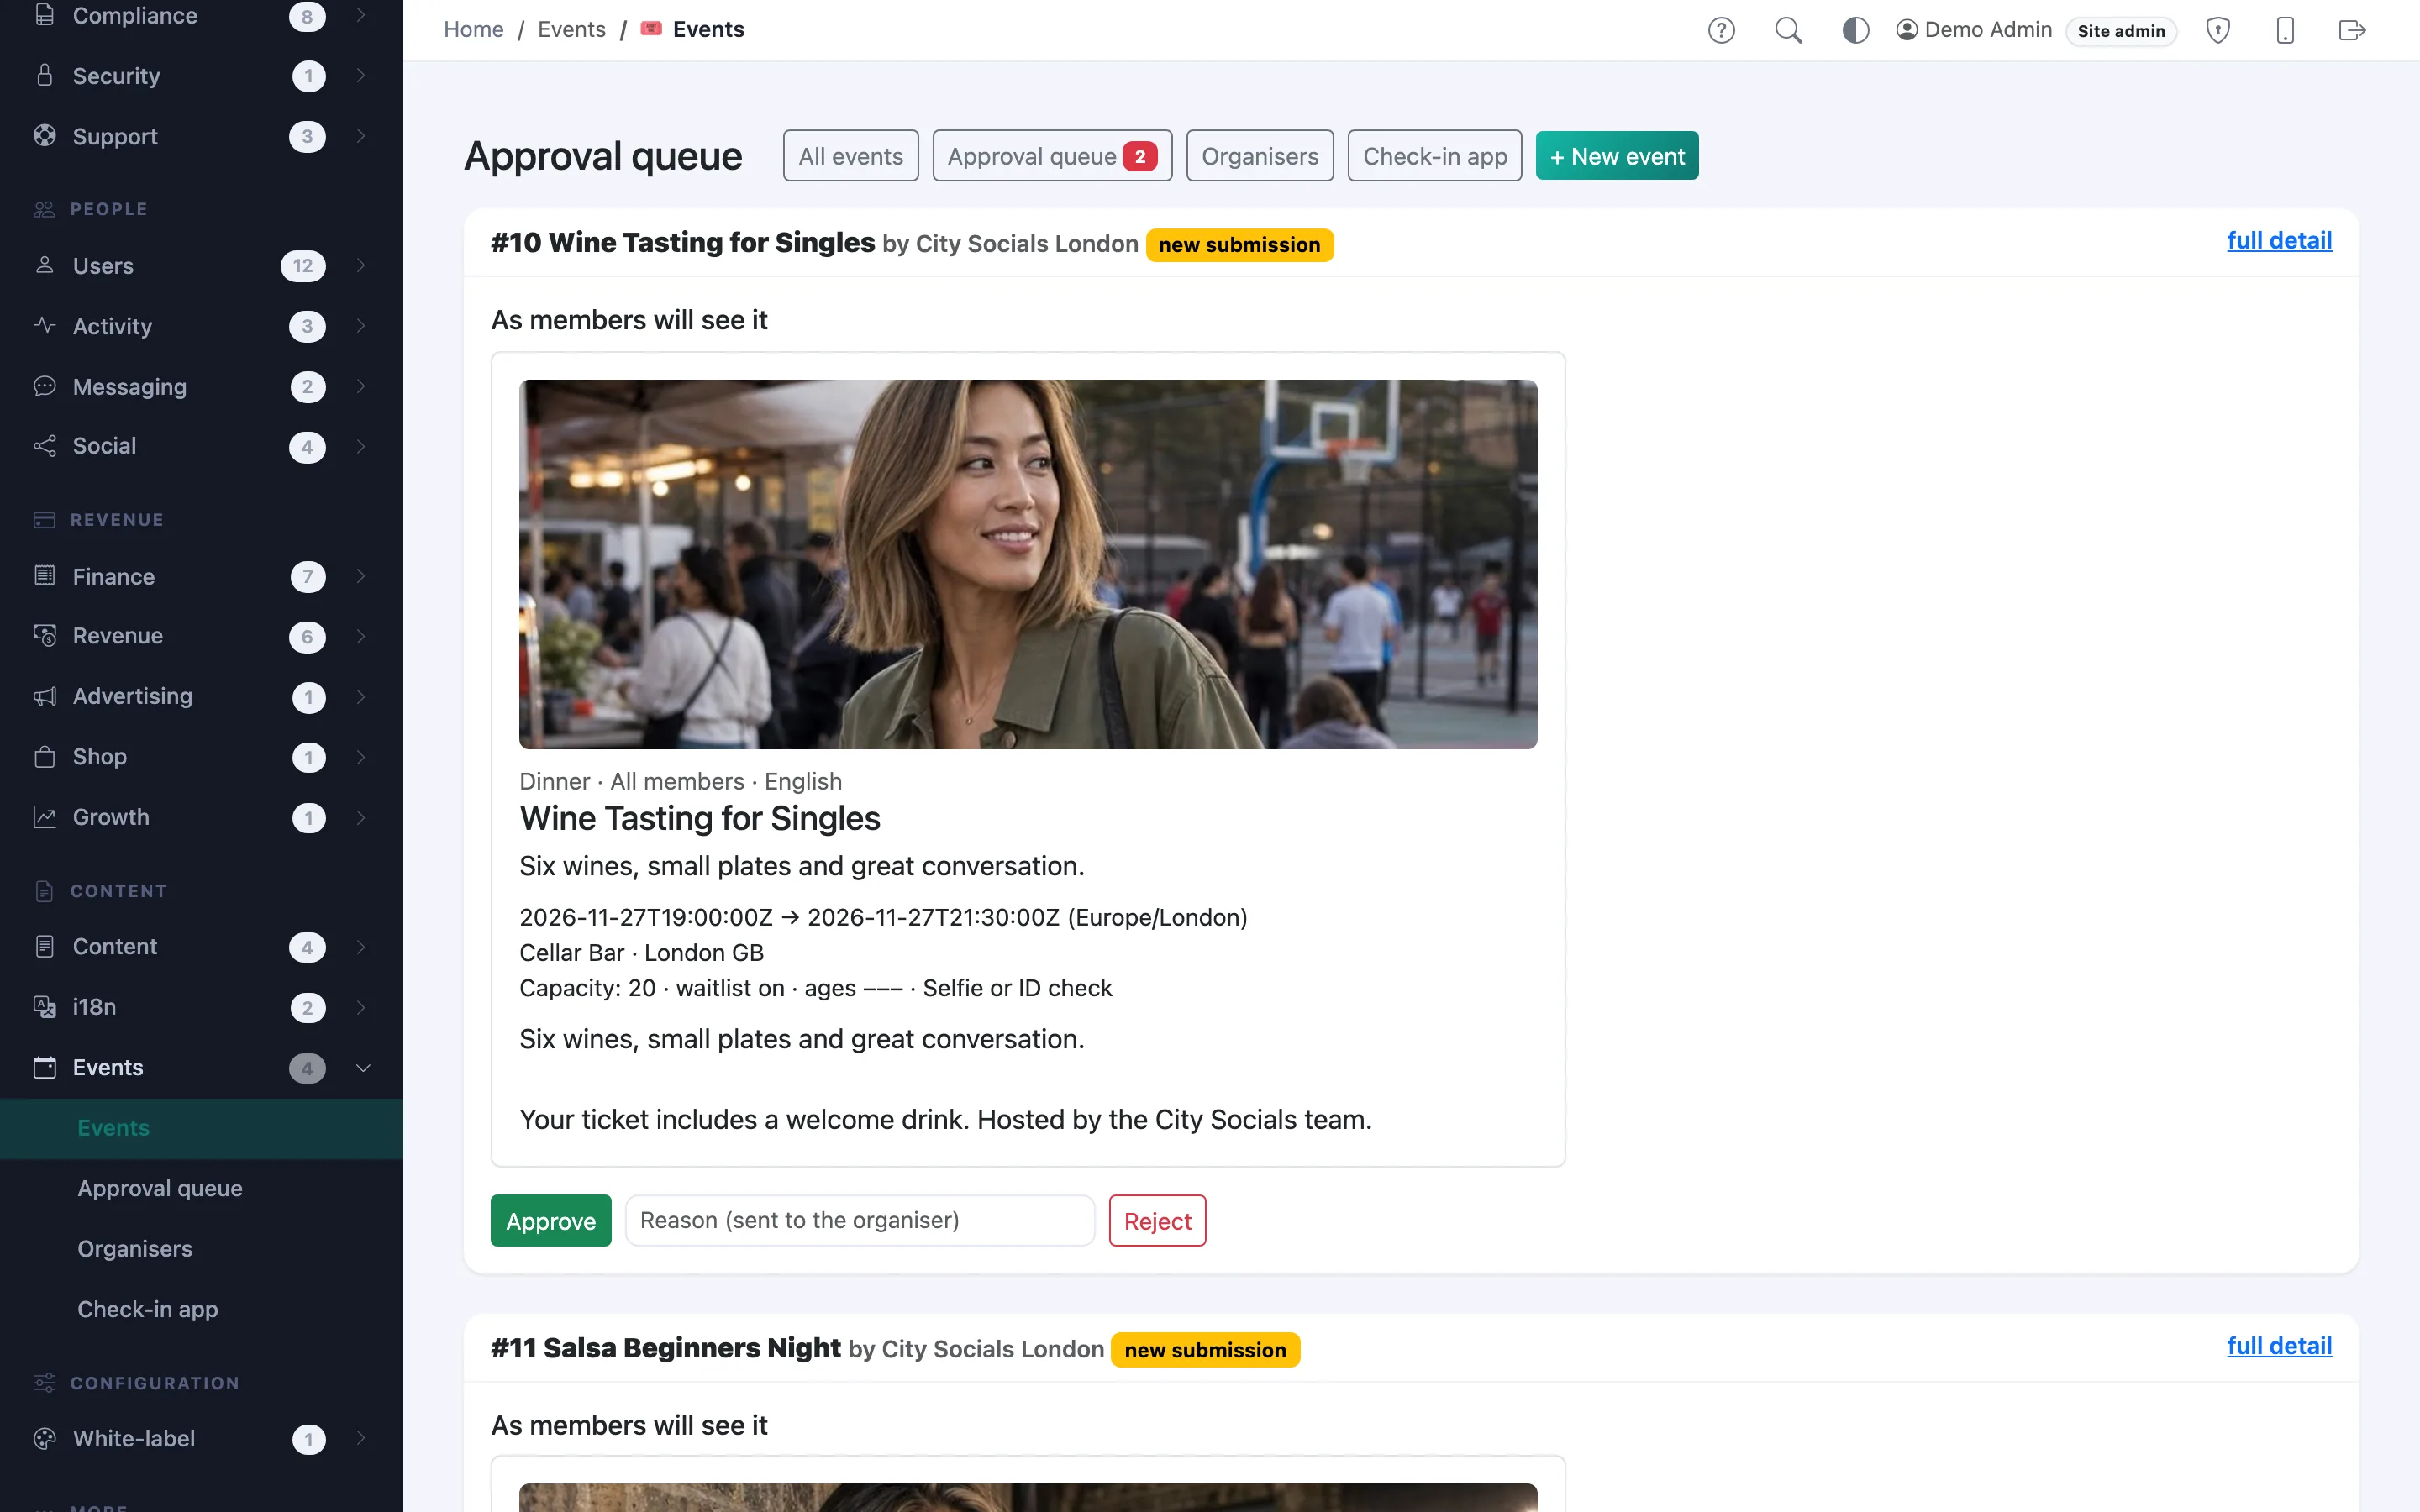Click the Demo Admin user avatar icon
2420x1512 pixels.
coord(1907,30)
